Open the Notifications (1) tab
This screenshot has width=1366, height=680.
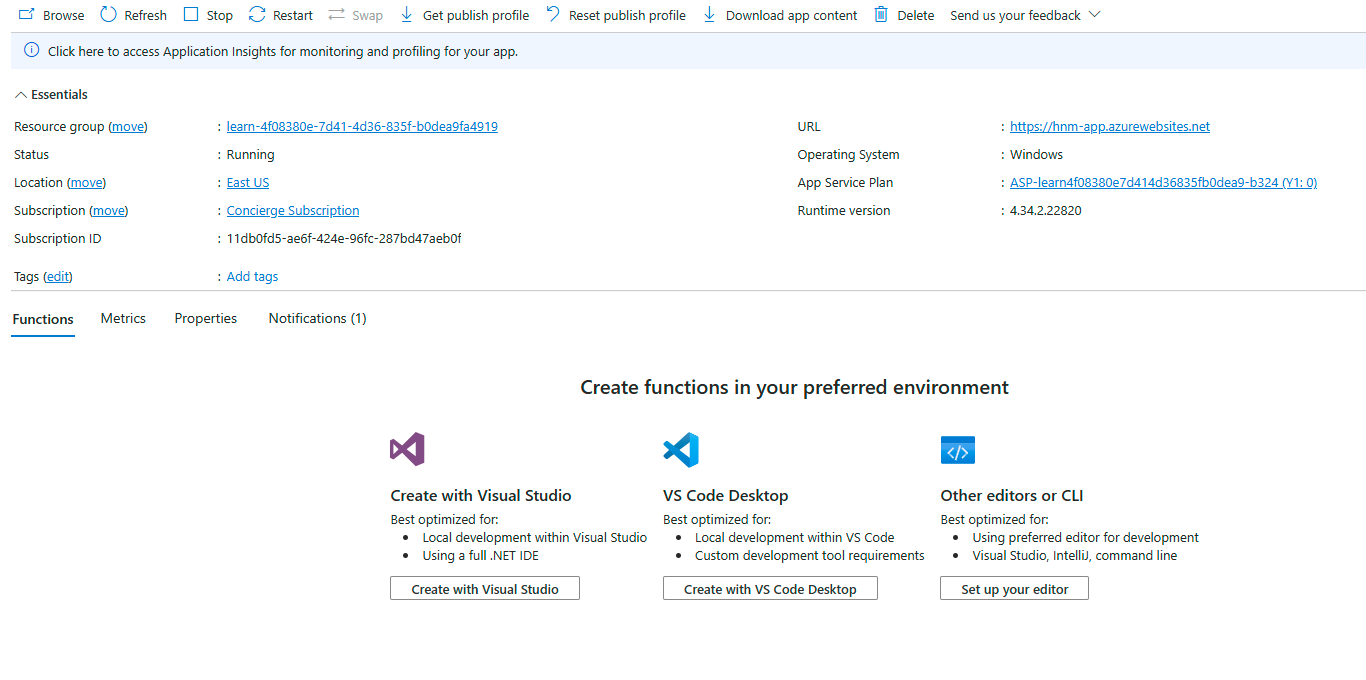coord(318,318)
